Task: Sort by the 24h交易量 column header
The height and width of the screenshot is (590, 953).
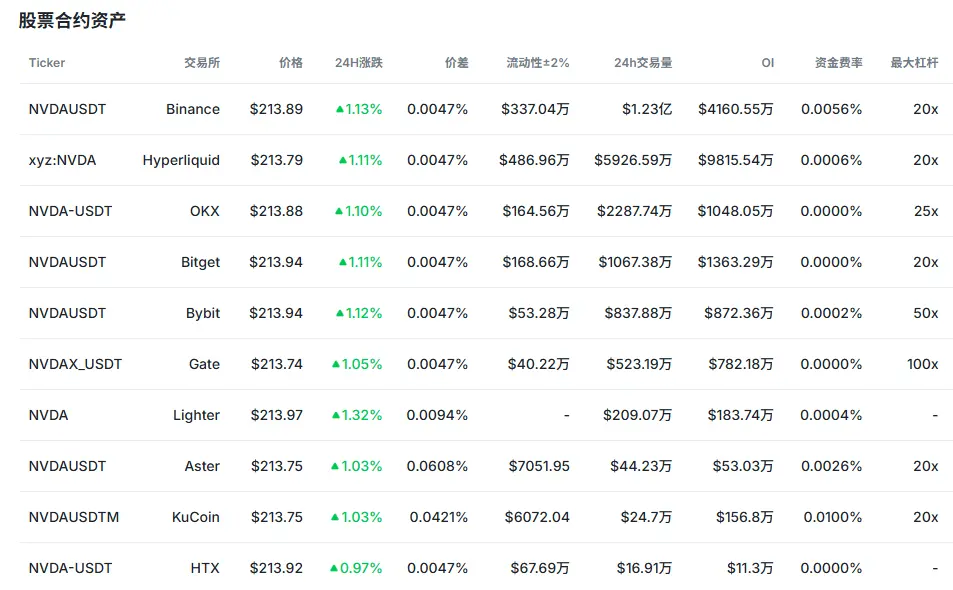Action: 643,63
